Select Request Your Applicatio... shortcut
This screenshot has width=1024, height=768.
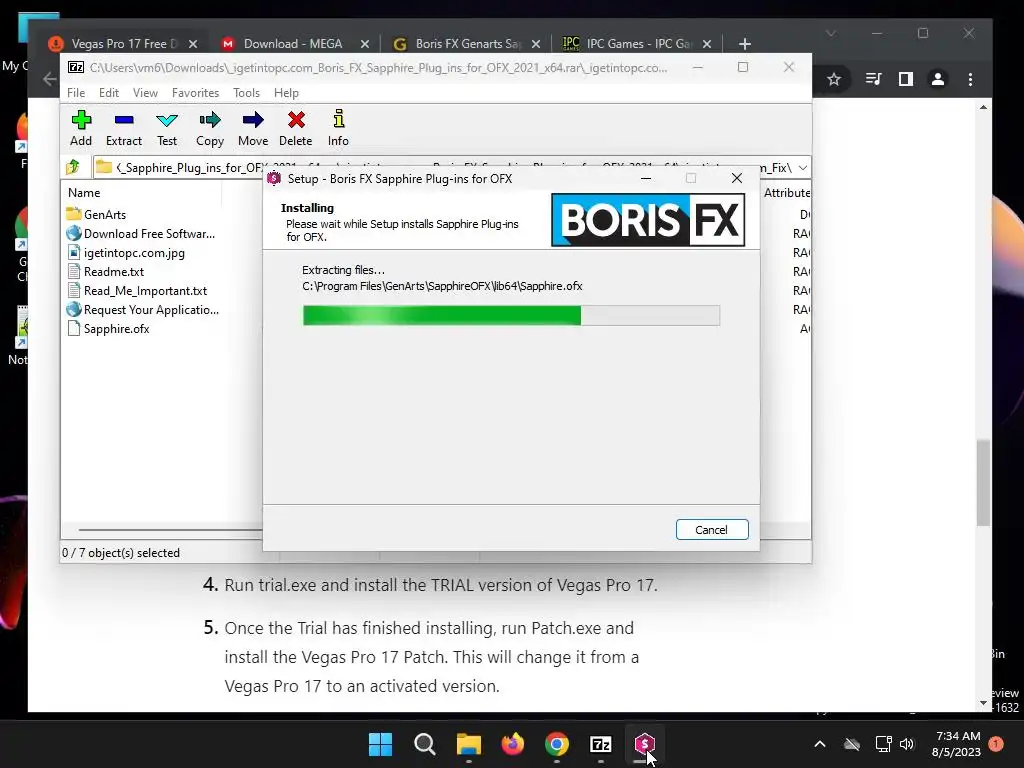tap(143, 310)
